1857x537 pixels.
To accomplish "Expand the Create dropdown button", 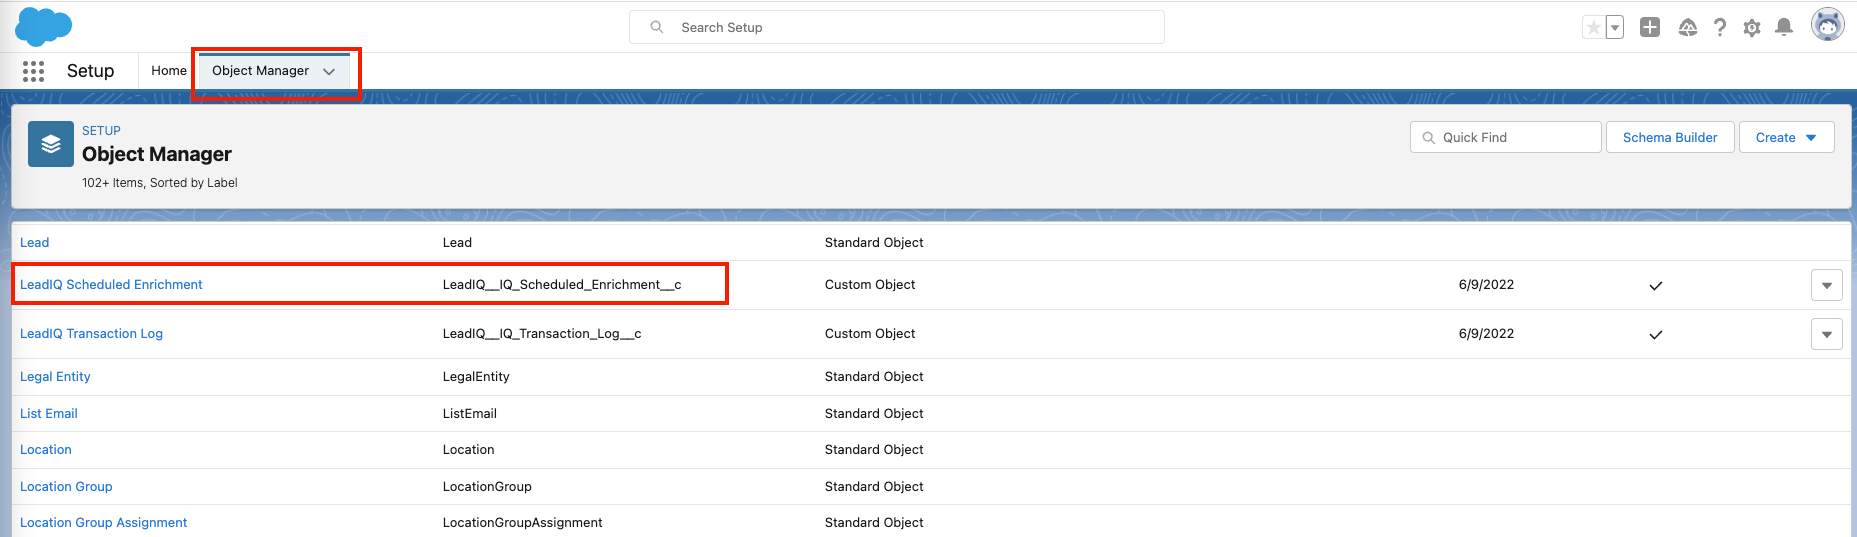I will tap(1786, 137).
